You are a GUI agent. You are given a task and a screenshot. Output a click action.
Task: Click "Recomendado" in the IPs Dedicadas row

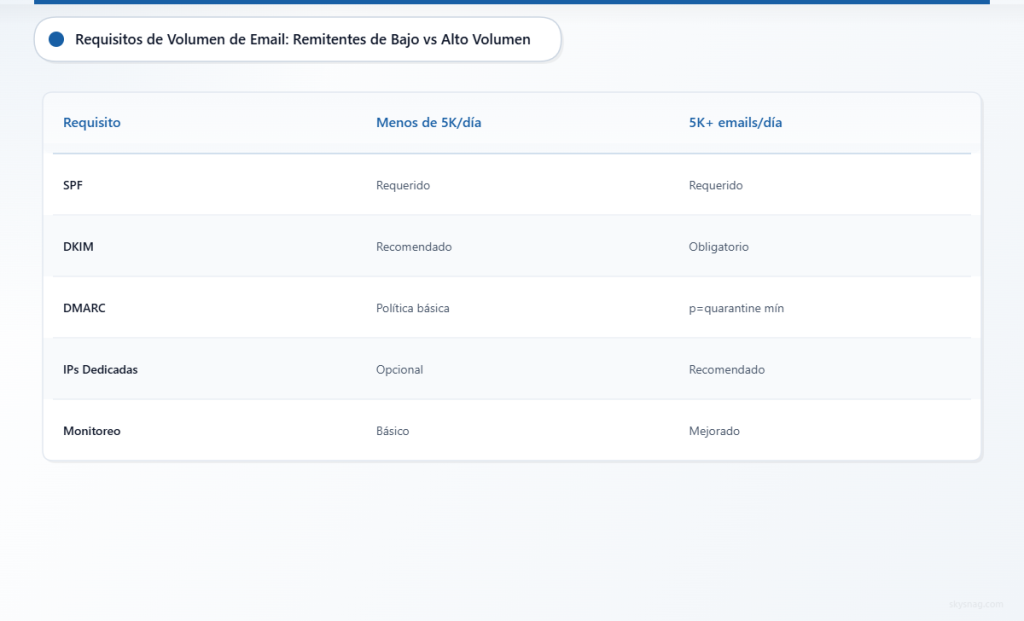click(x=727, y=369)
